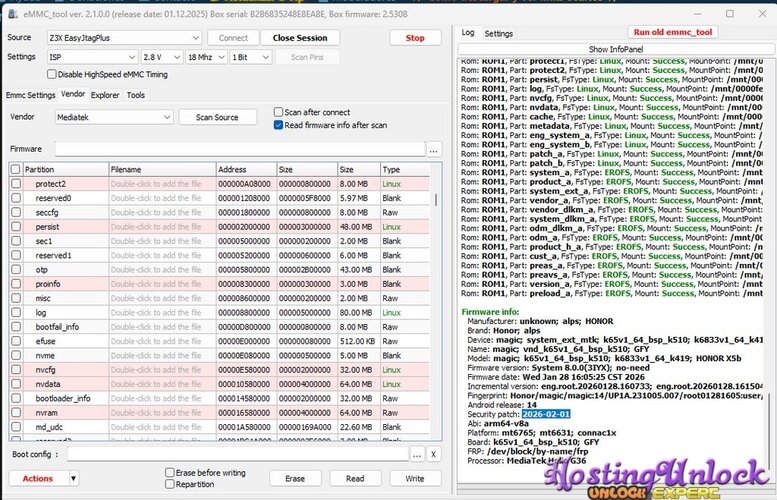This screenshot has height=500, width=777.
Task: Click the Connect button
Action: click(x=233, y=38)
